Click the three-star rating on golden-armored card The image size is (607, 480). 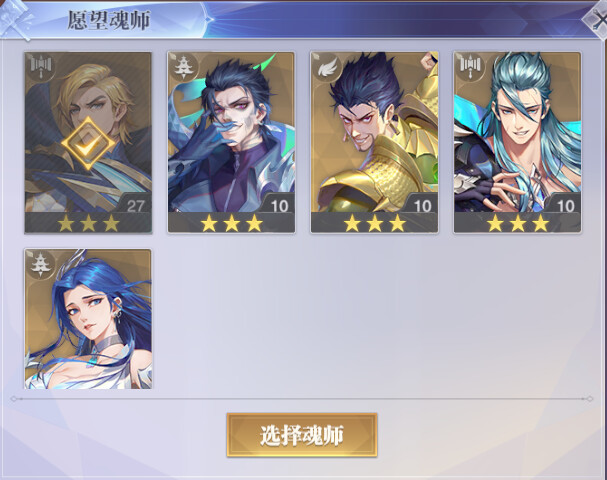pyautogui.click(x=374, y=223)
